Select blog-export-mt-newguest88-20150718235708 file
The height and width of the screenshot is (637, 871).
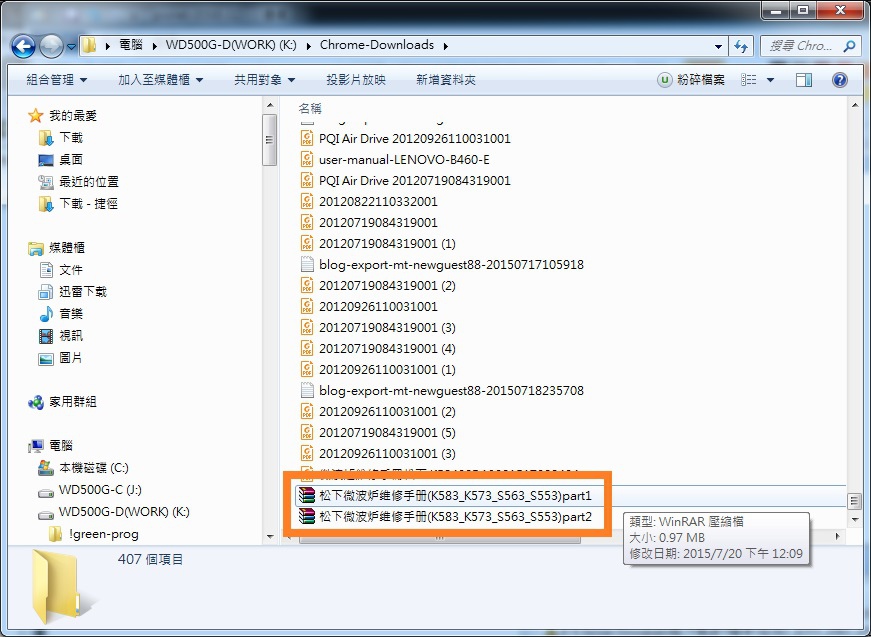451,390
